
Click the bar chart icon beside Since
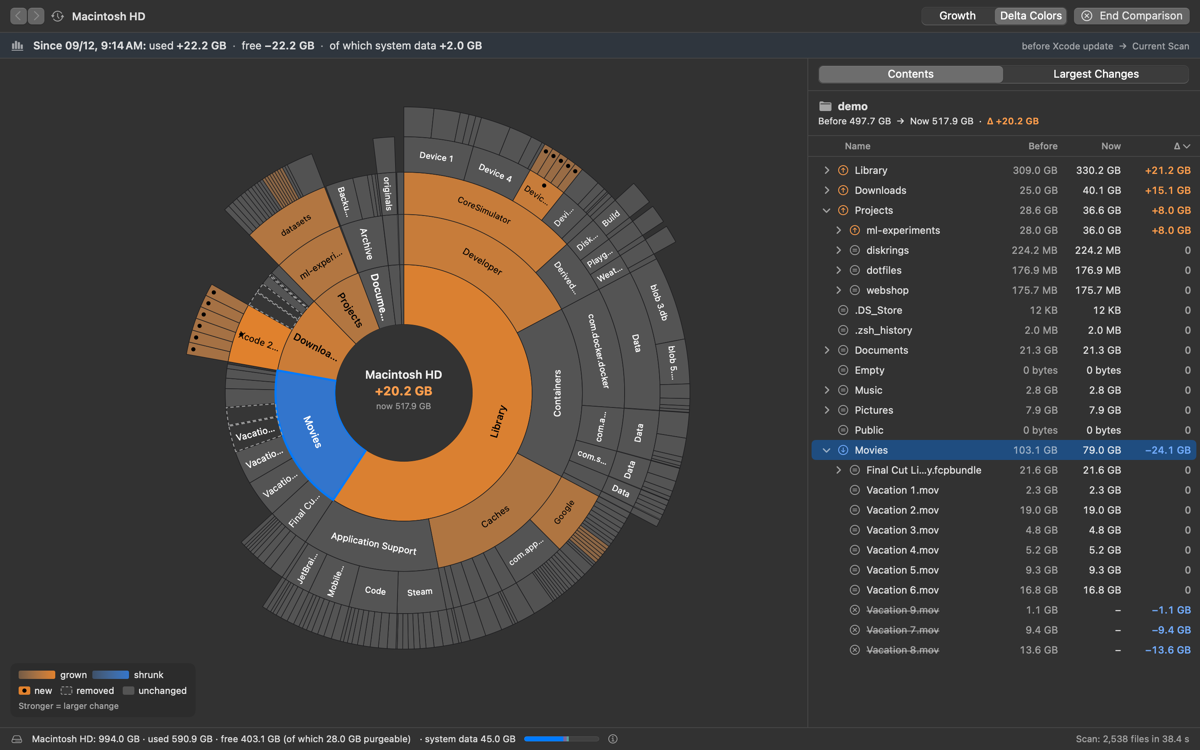tap(18, 46)
